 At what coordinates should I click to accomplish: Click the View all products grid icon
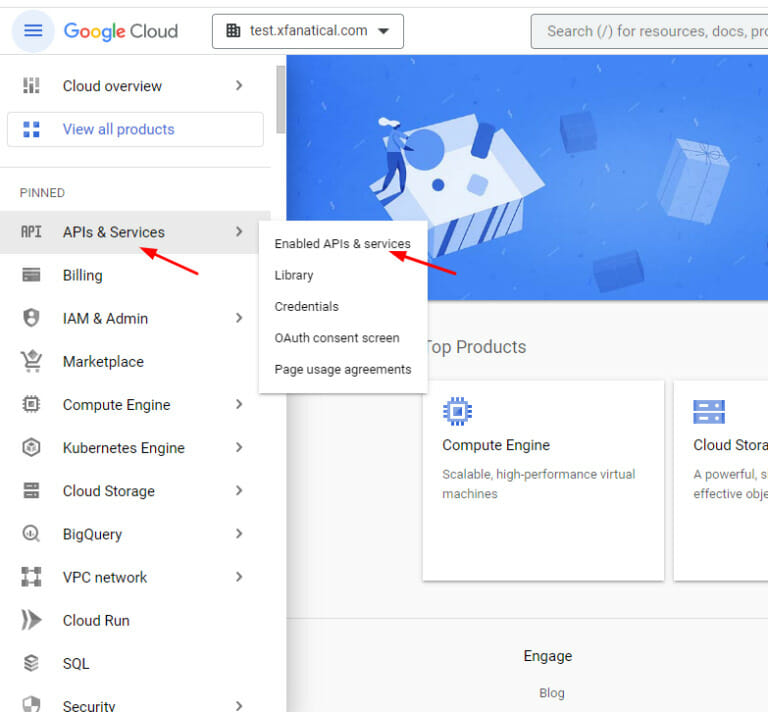[x=31, y=129]
